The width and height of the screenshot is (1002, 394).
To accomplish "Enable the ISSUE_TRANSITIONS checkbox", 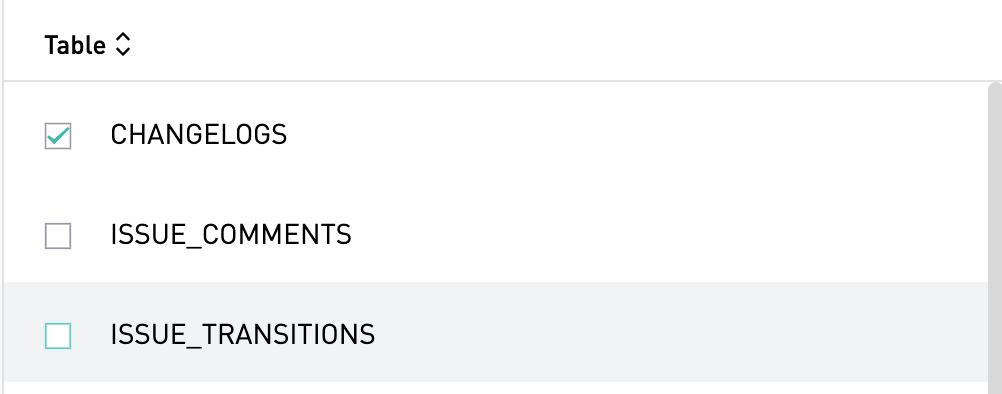I will tap(58, 336).
